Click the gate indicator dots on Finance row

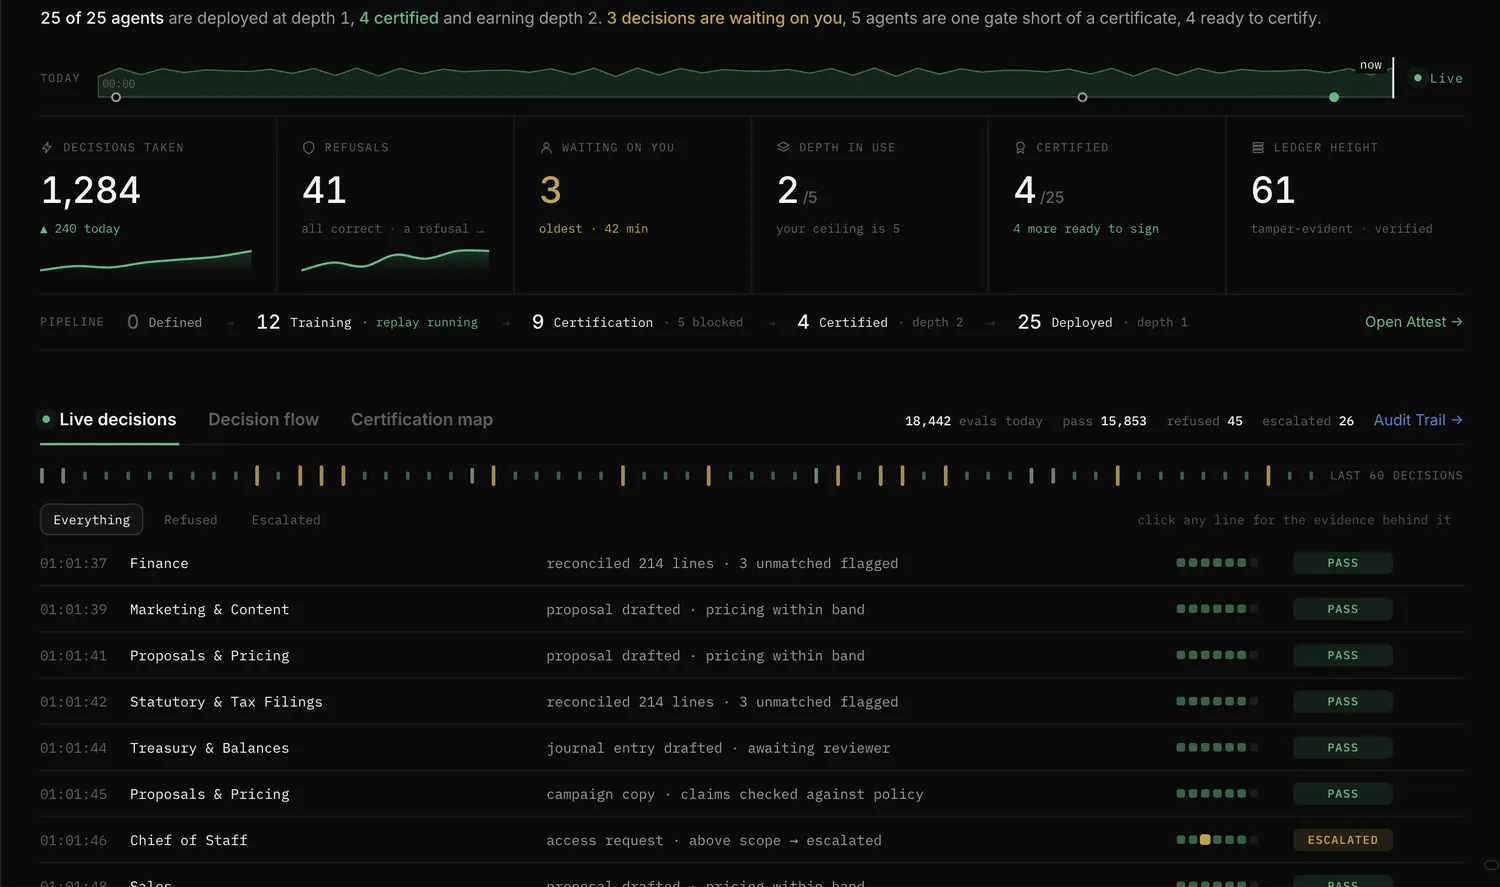[1217, 563]
